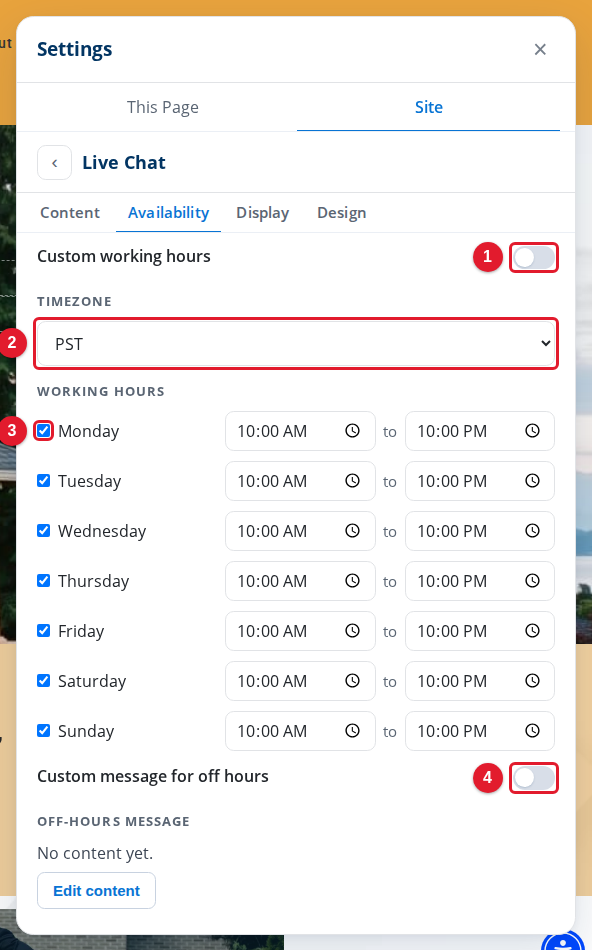The image size is (592, 950).
Task: Open clock picker for Thursday start time
Action: coord(353,581)
